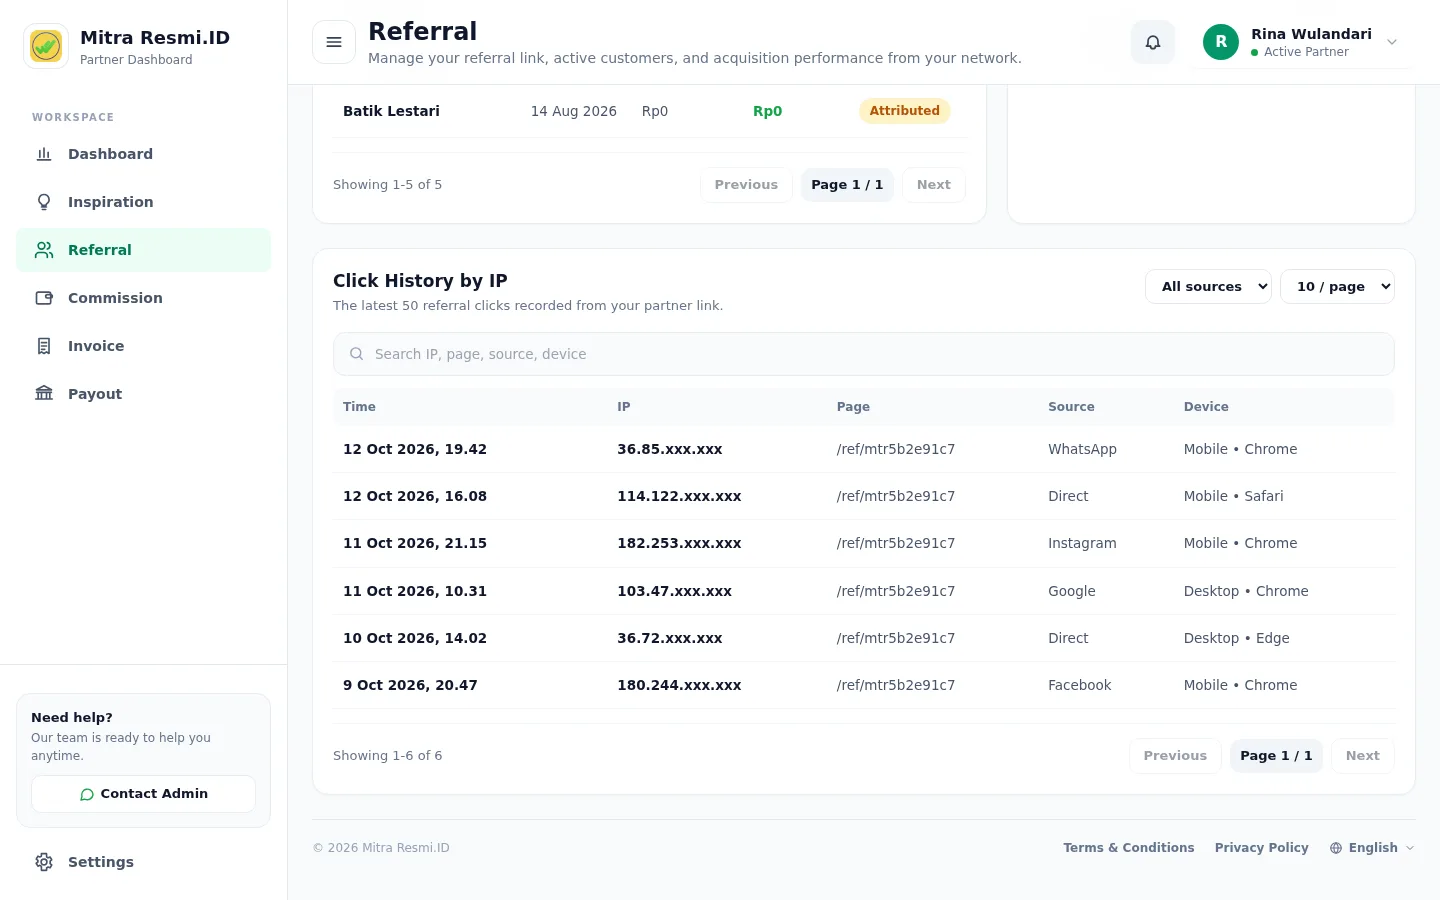Open the 10 / page dropdown
The width and height of the screenshot is (1440, 900).
[1337, 287]
